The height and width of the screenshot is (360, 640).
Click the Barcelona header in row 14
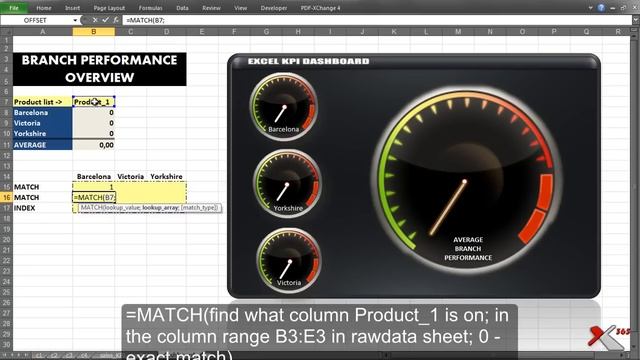[x=94, y=176]
